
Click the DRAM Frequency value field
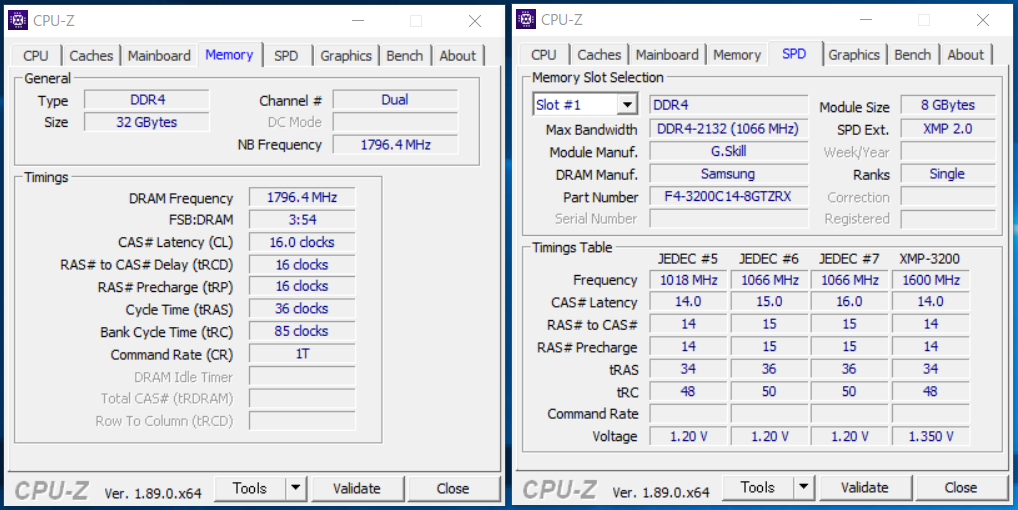pyautogui.click(x=302, y=197)
